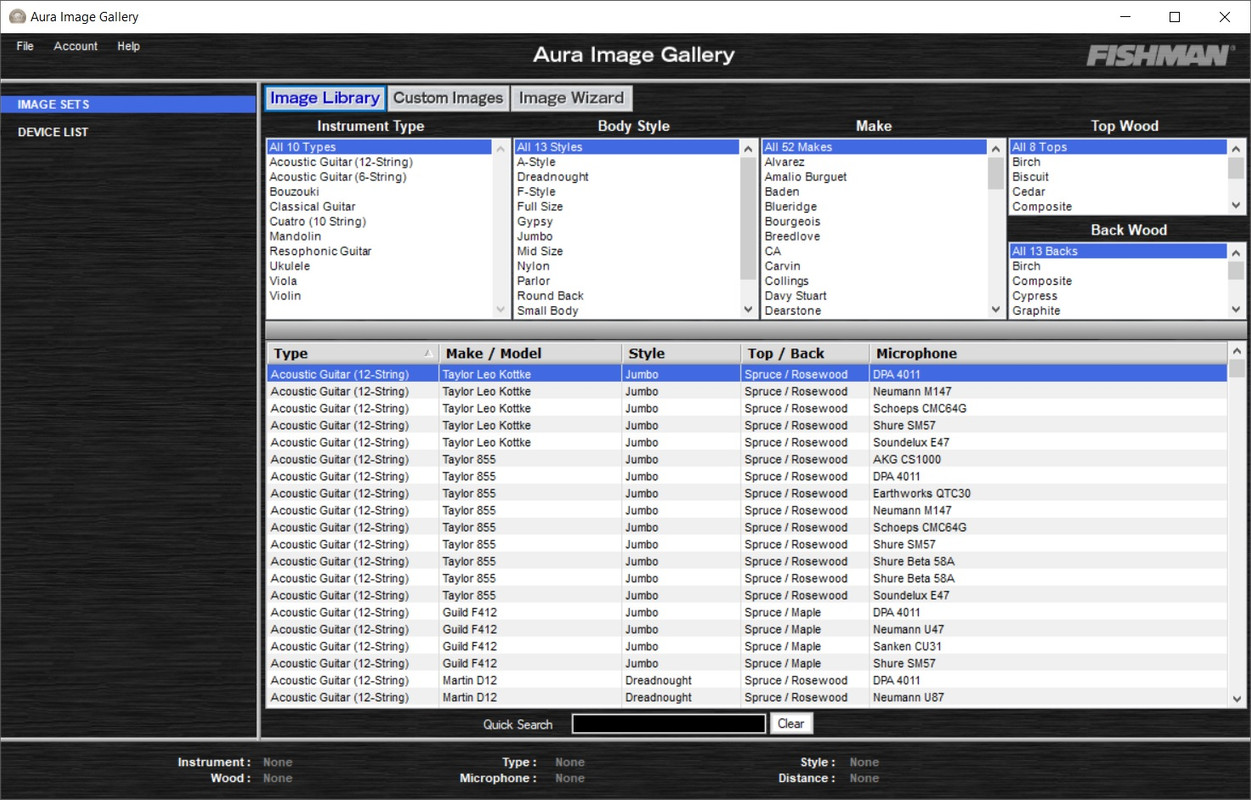Select Mandolin instrument type
This screenshot has height=800, width=1251.
(x=379, y=237)
